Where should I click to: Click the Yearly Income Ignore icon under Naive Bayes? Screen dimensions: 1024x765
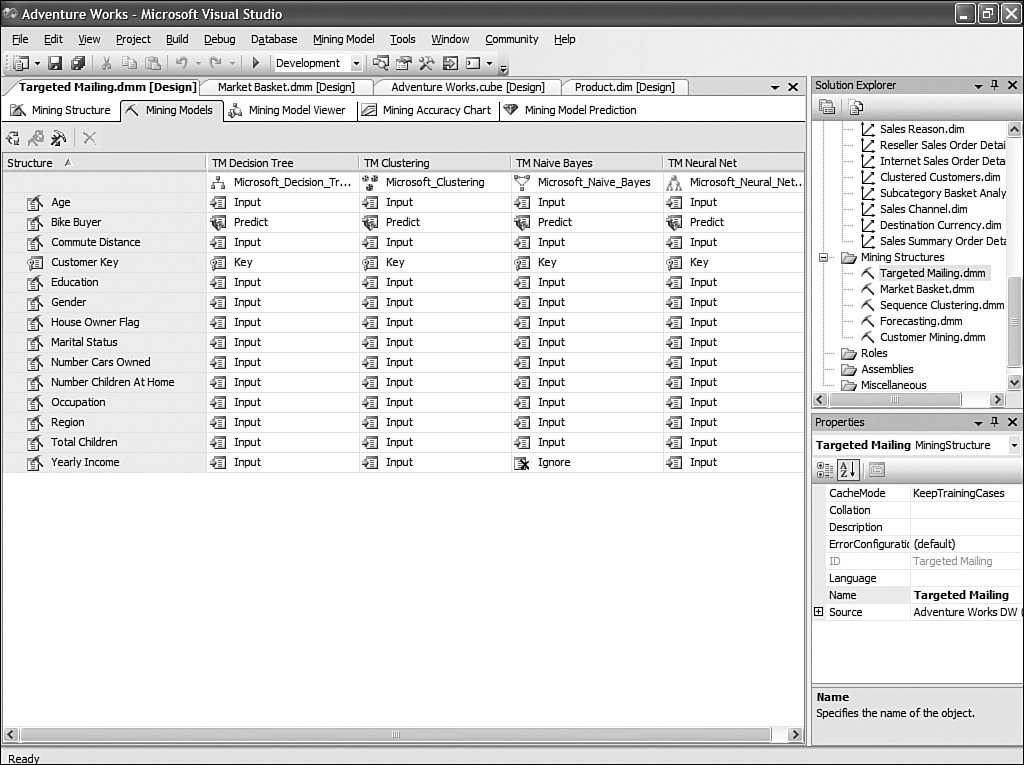point(521,463)
